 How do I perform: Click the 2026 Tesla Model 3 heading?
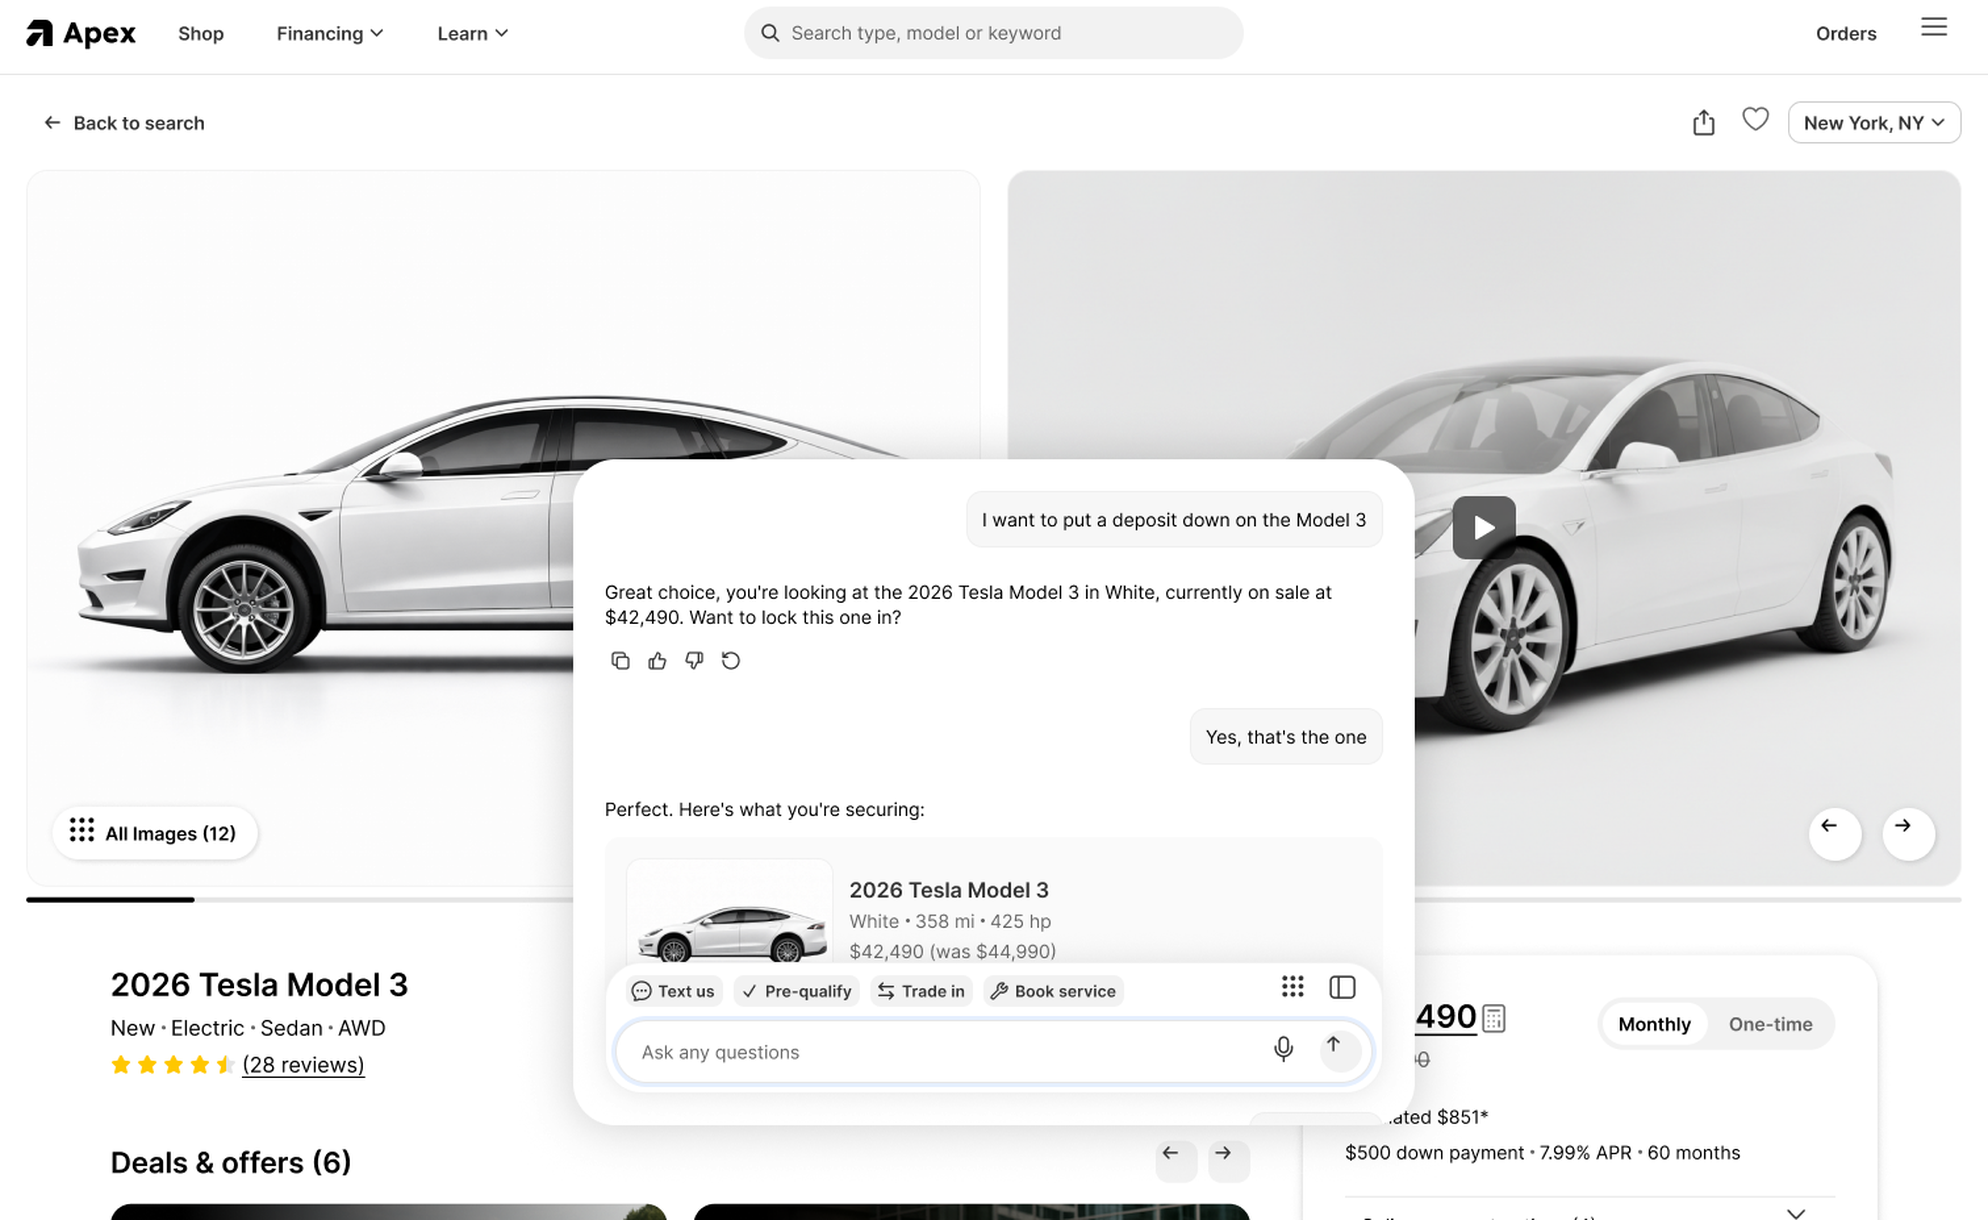[x=259, y=985]
